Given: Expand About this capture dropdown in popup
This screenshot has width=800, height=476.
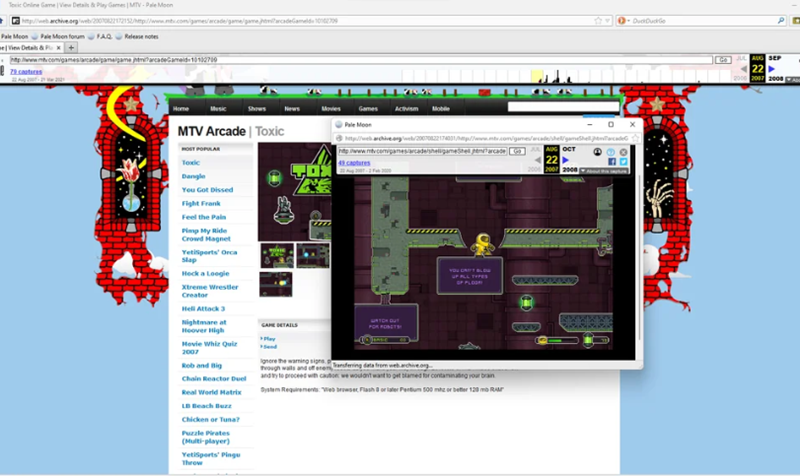Looking at the screenshot, I should [x=604, y=171].
